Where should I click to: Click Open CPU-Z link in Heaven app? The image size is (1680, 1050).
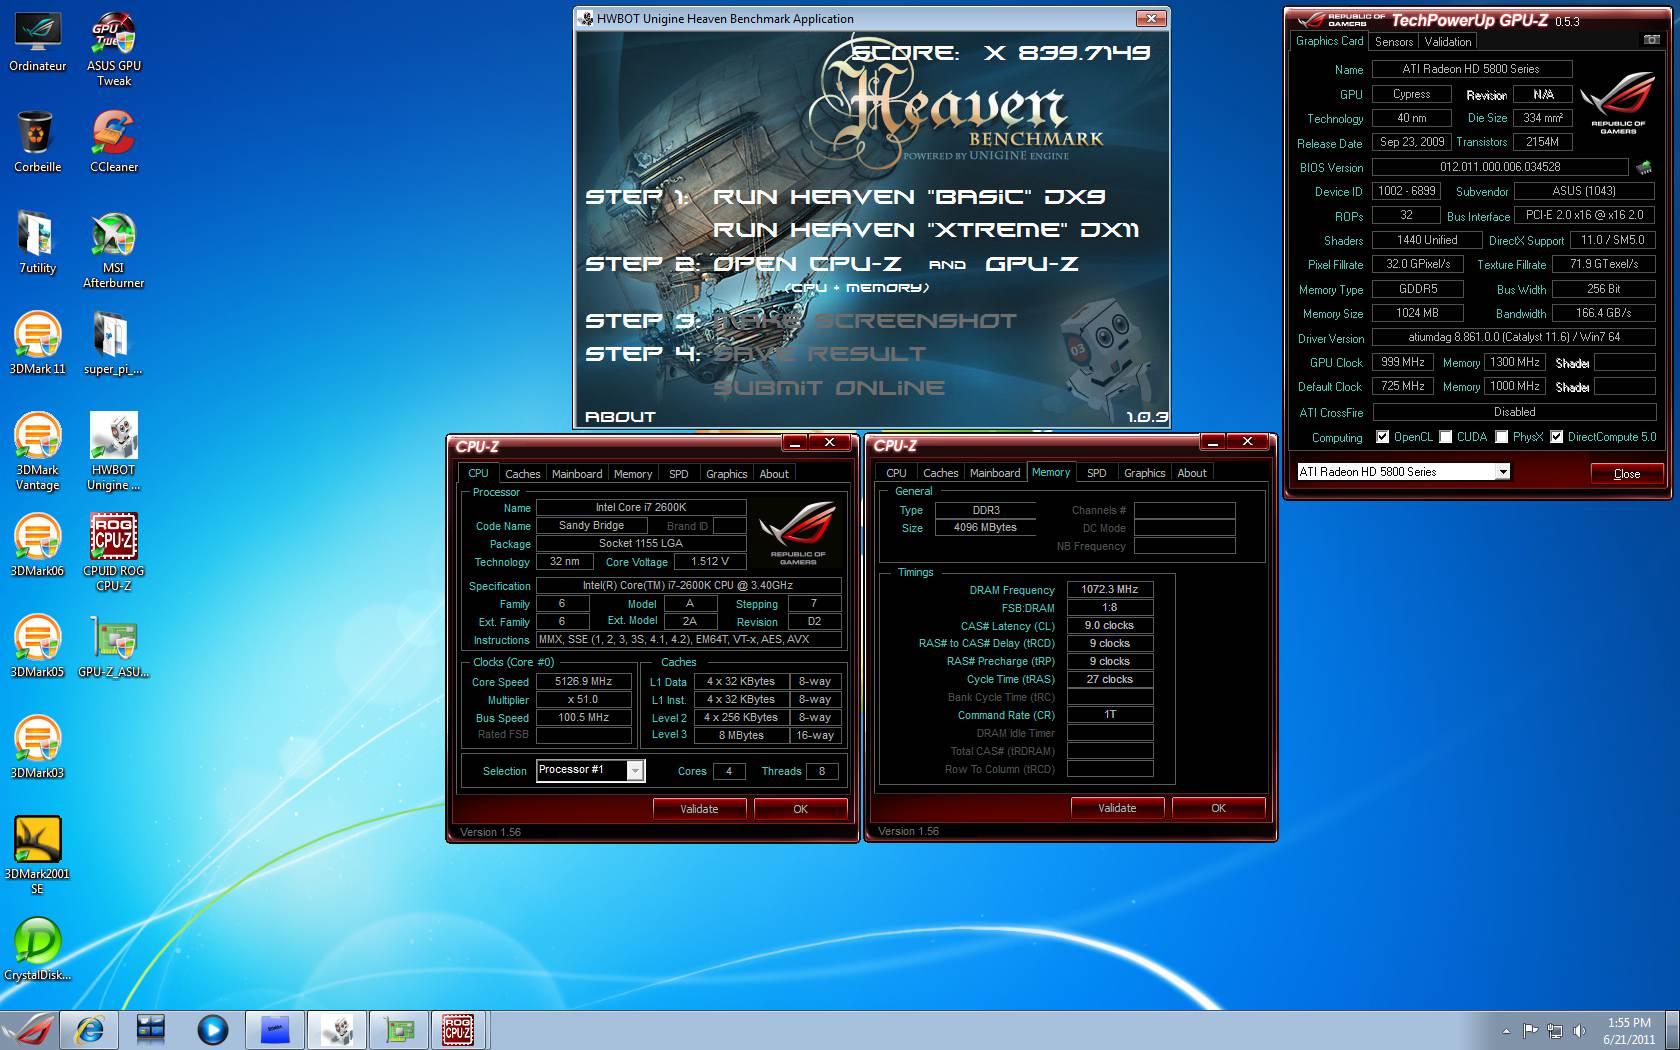tap(807, 264)
